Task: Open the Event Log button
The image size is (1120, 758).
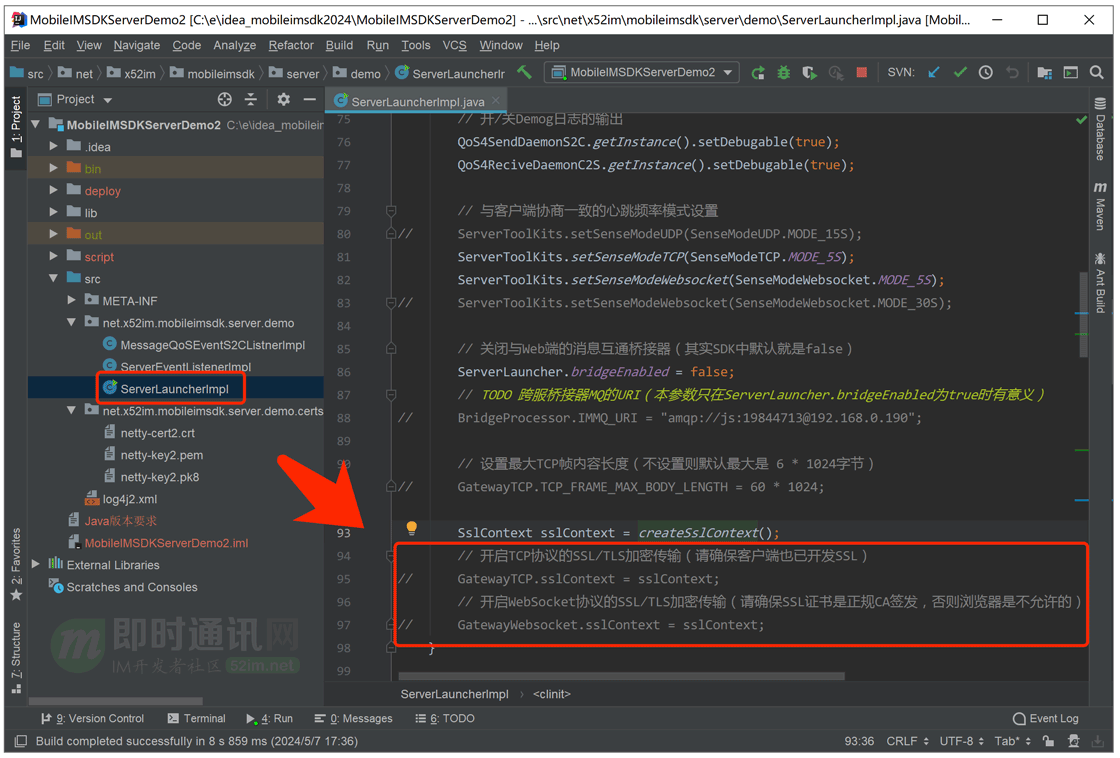Action: coord(1045,718)
